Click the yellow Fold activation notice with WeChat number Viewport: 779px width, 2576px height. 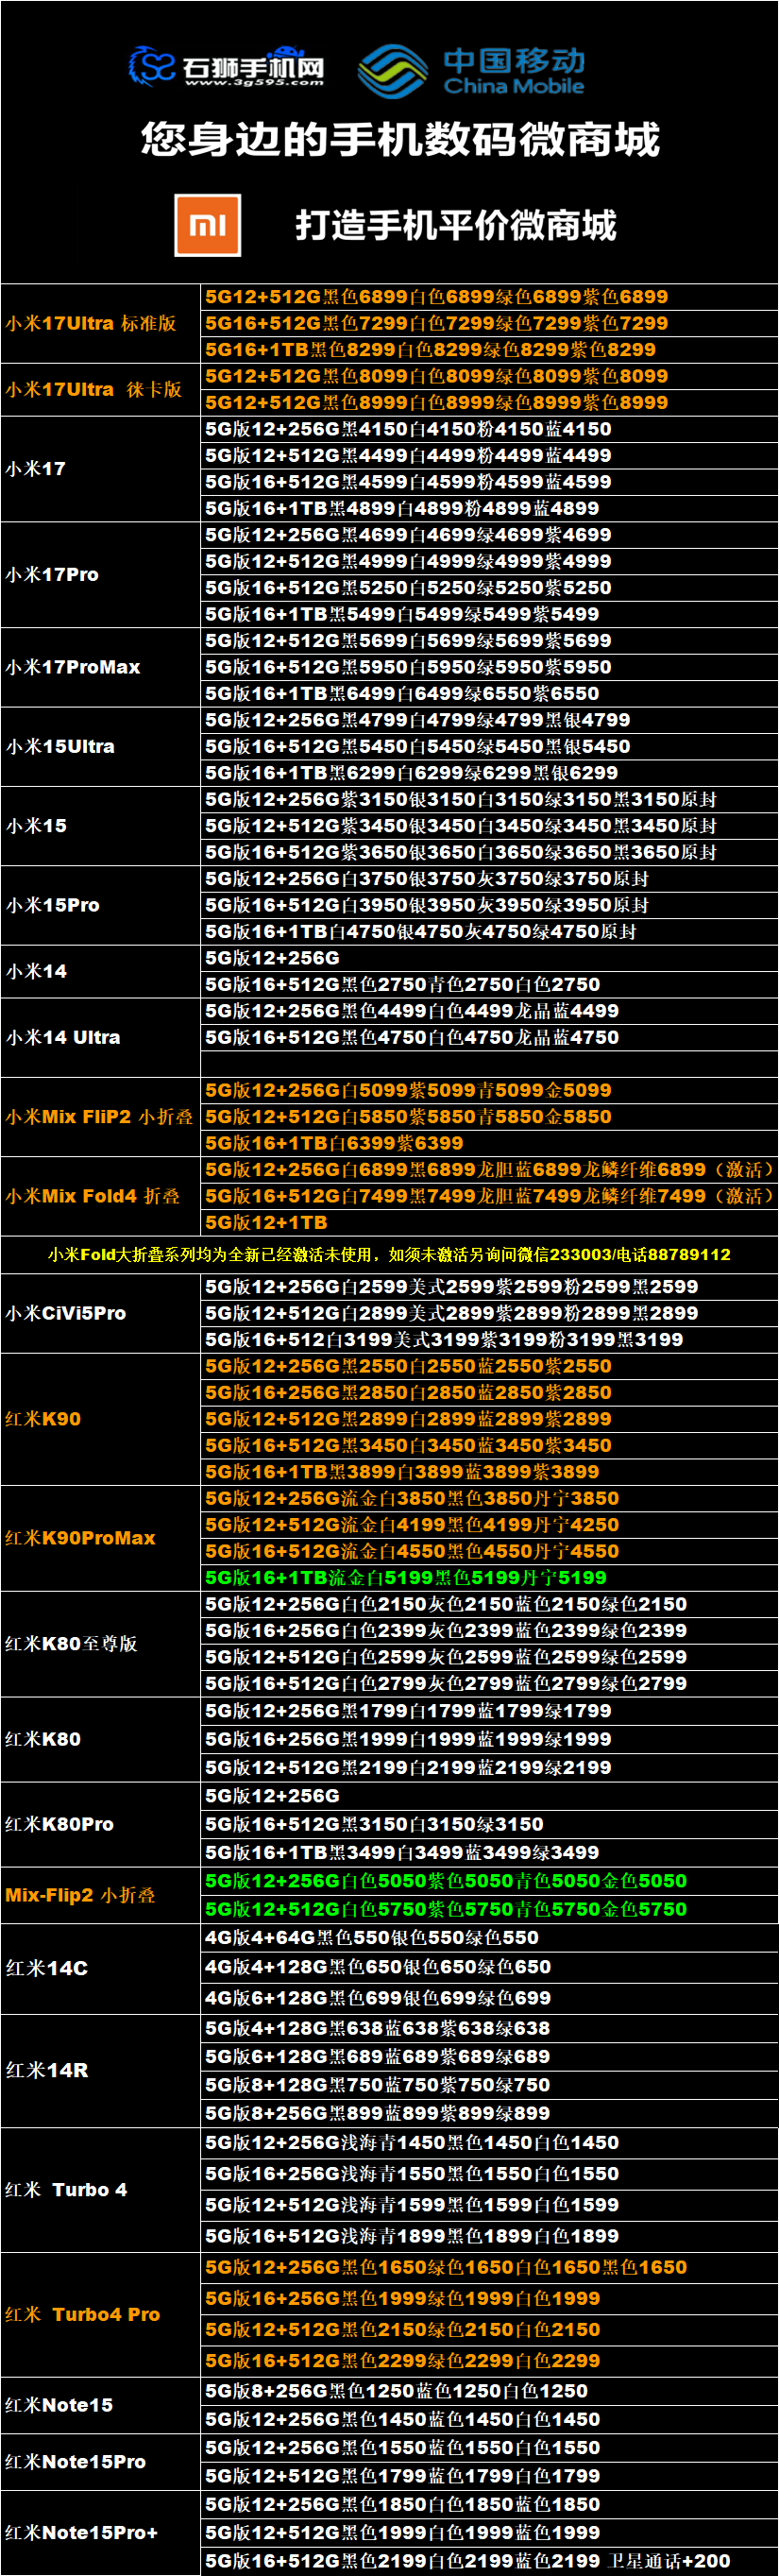pyautogui.click(x=389, y=1254)
